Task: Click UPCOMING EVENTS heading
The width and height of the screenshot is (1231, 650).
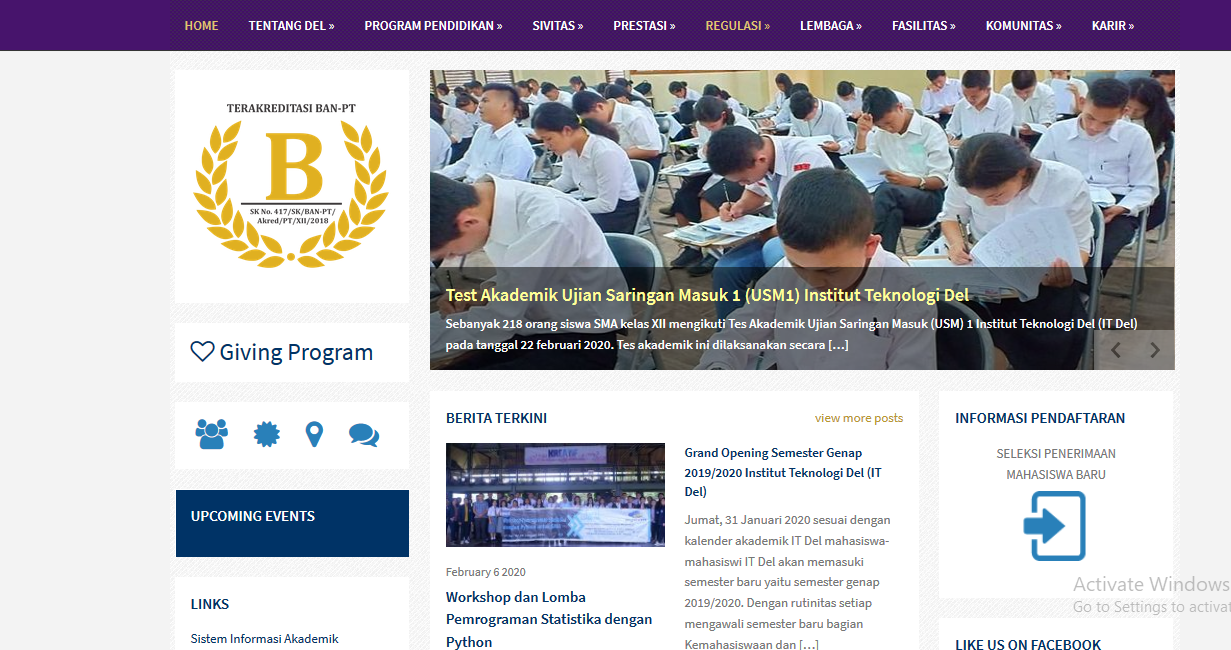Action: click(x=253, y=516)
